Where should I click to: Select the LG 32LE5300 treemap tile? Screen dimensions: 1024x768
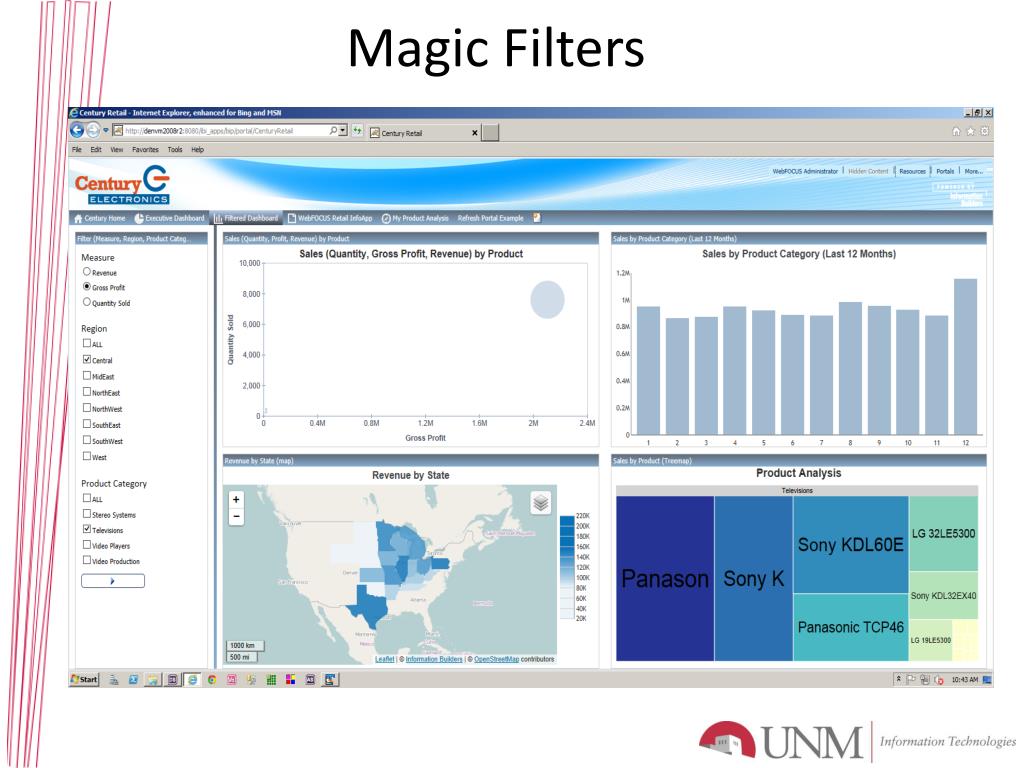coord(944,534)
